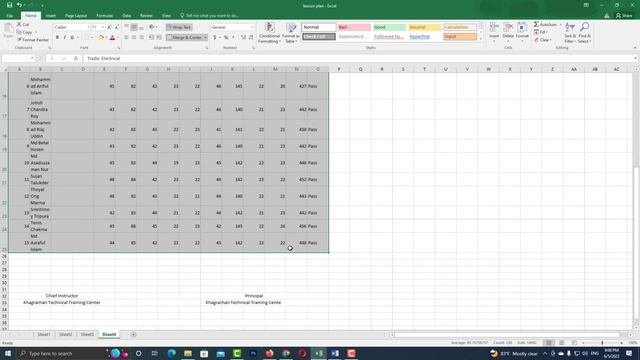Apply the Good cell style
The height and width of the screenshot is (360, 640).
[389, 27]
